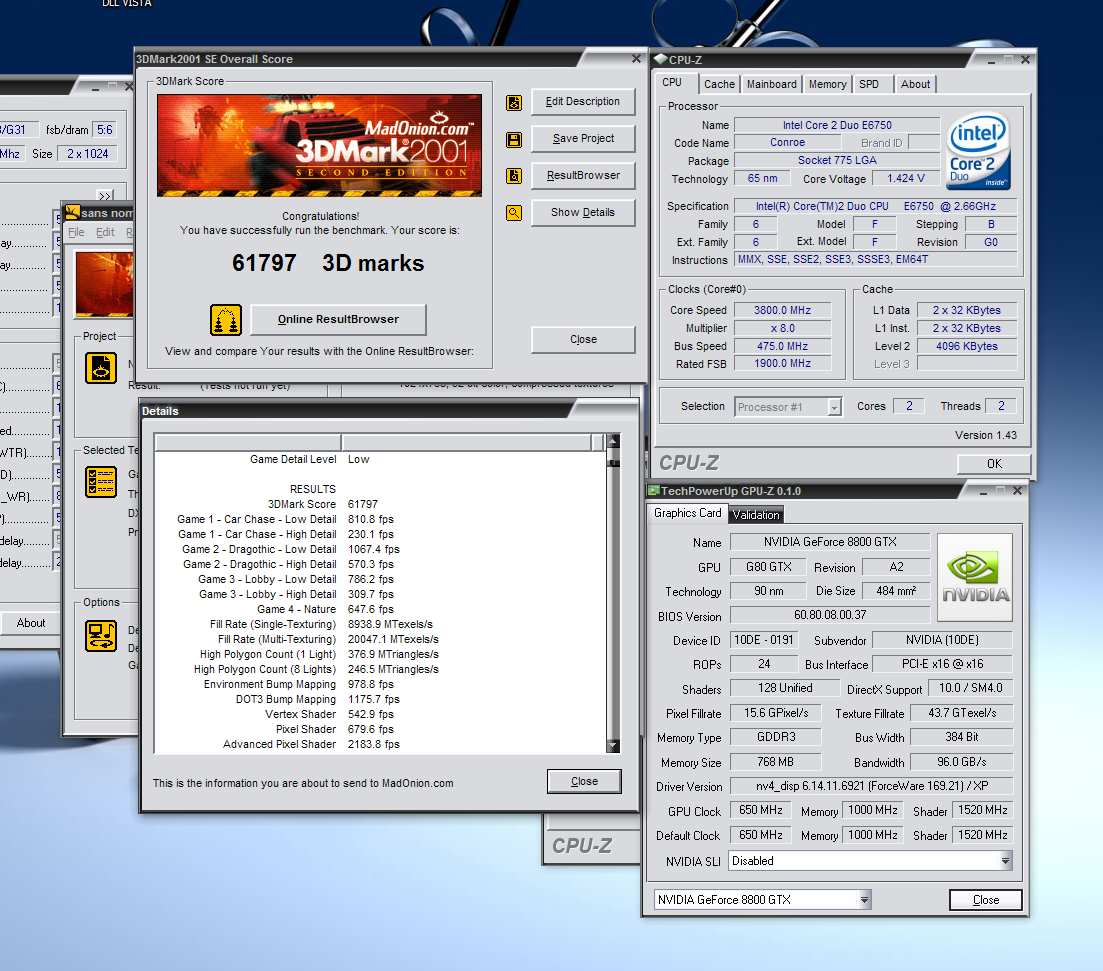This screenshot has width=1103, height=971.
Task: Click the ResultBrowser document icon
Action: [514, 176]
